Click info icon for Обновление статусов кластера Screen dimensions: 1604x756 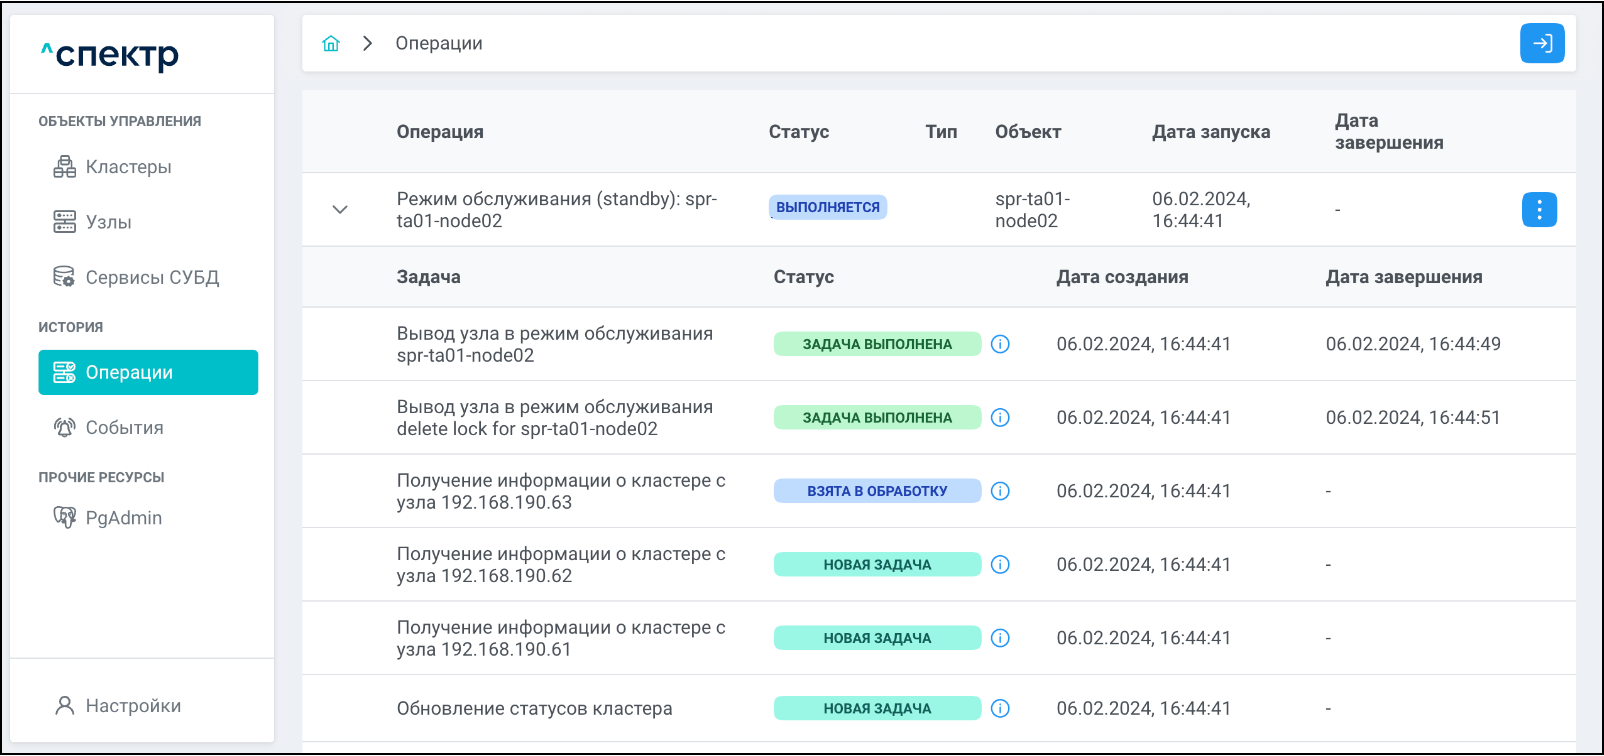(1000, 709)
